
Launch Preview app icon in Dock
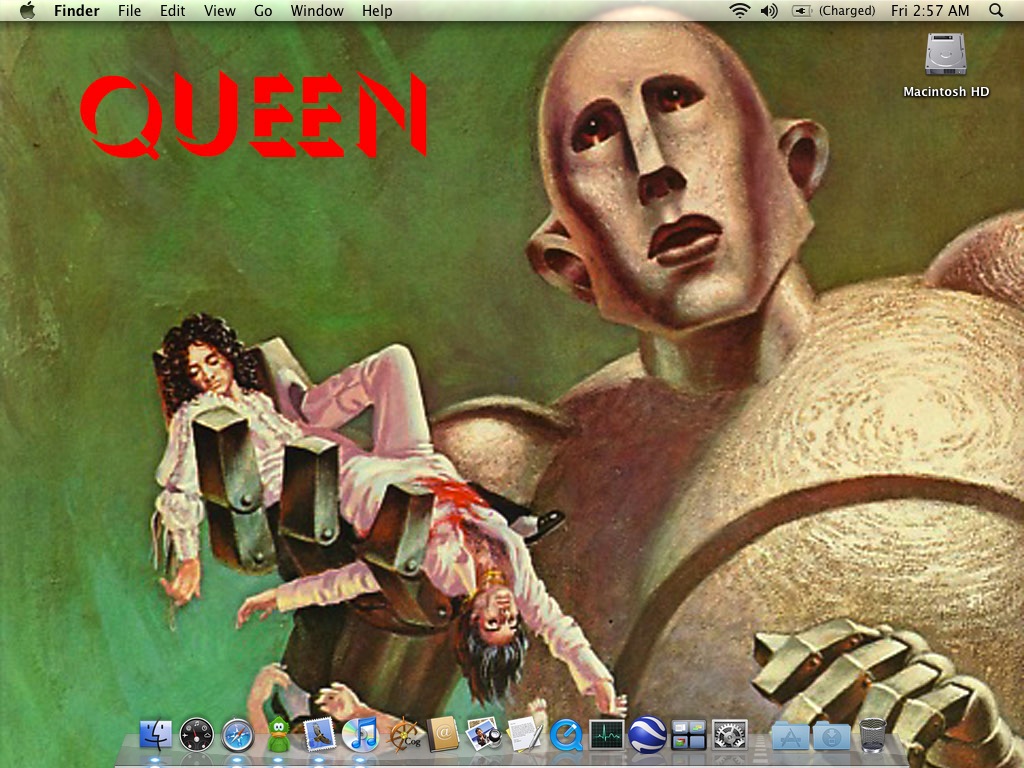pos(484,735)
